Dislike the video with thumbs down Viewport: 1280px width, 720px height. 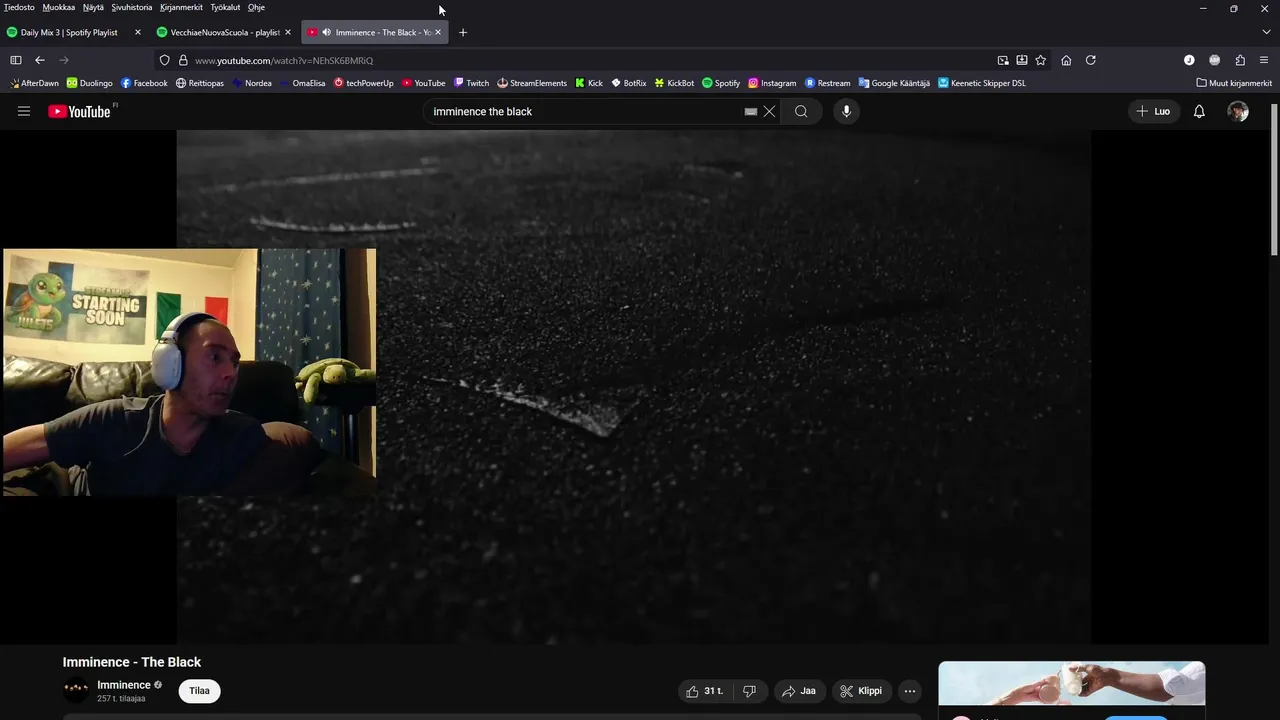coord(749,691)
